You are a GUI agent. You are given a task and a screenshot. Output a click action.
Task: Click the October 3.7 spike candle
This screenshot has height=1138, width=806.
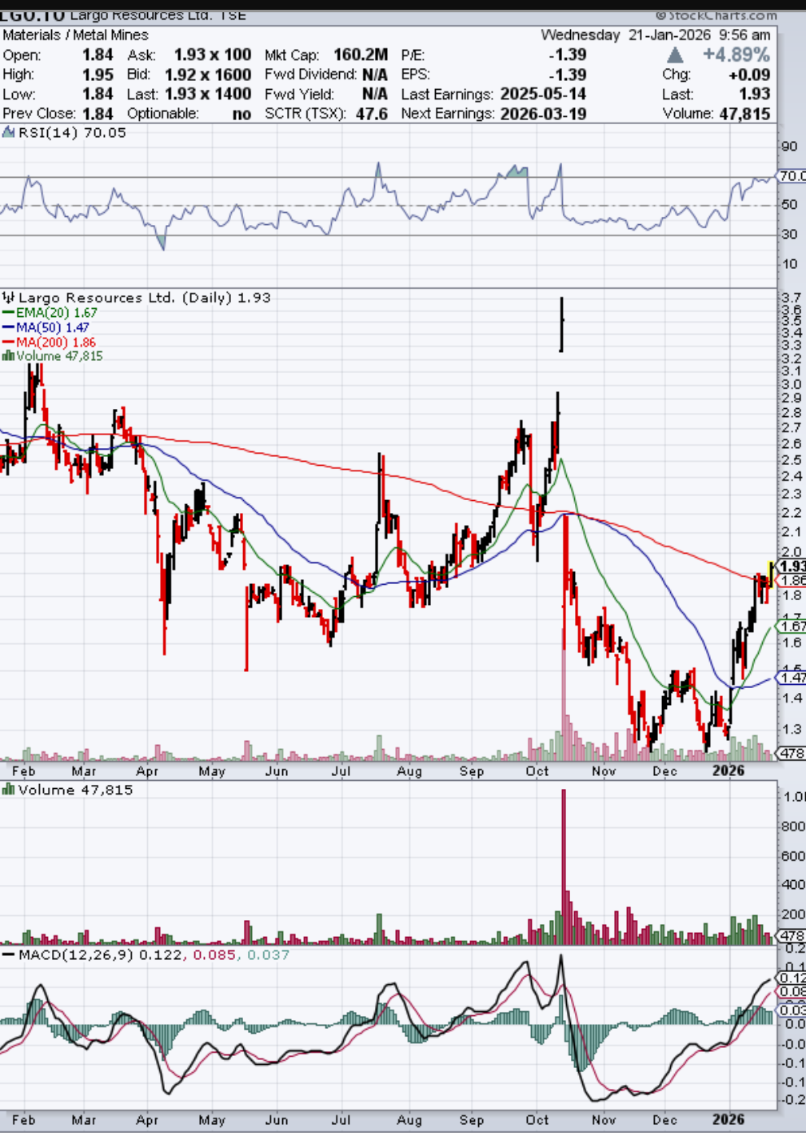pyautogui.click(x=562, y=324)
